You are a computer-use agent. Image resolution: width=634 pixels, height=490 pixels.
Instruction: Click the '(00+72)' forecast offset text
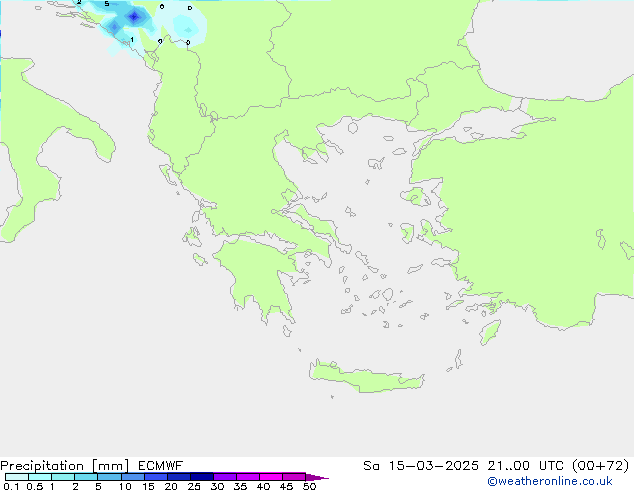(x=601, y=466)
